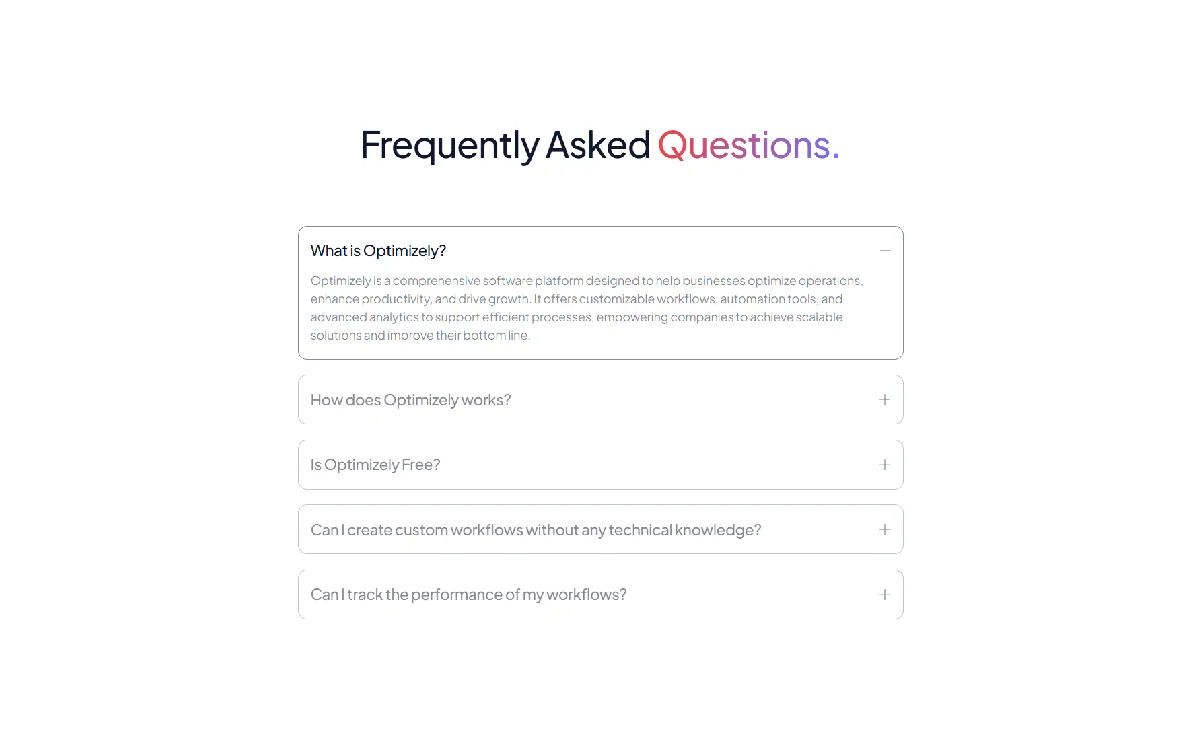Expand workflow performance question via plus icon

884,595
